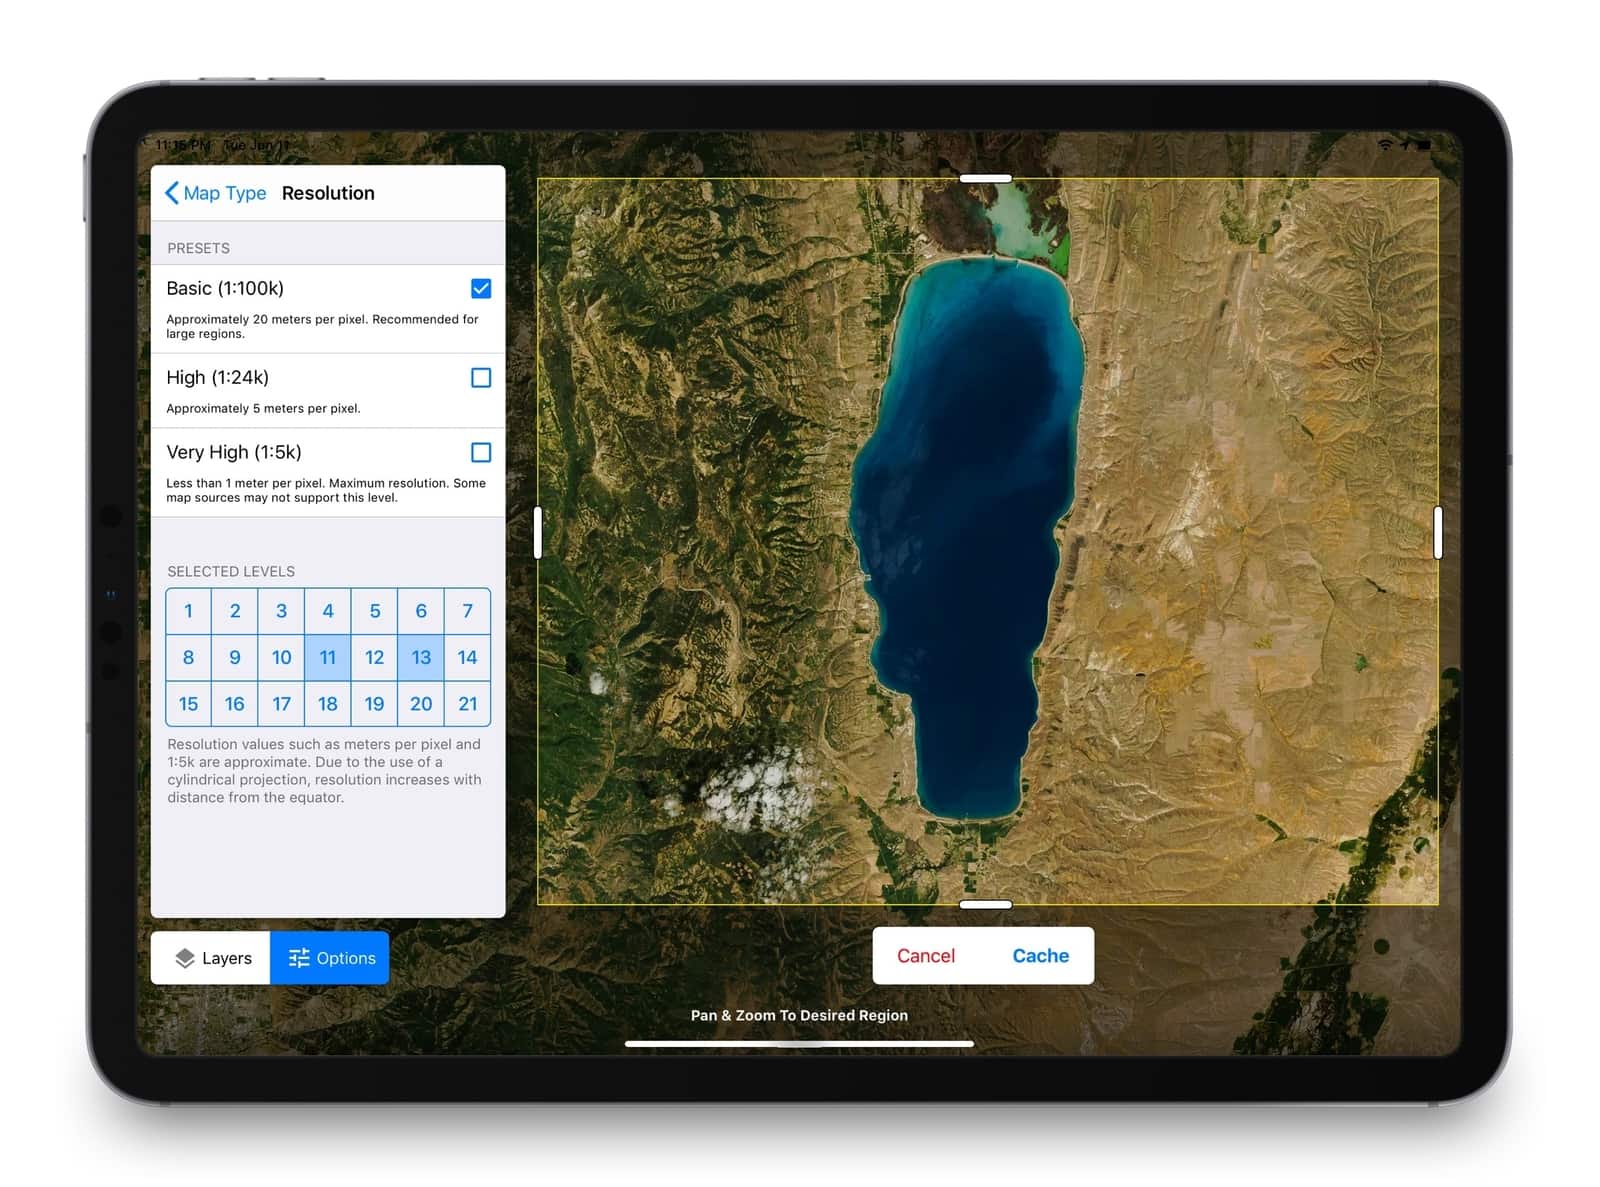The image size is (1600, 1187).
Task: Select zoom level 6 in the grid
Action: (420, 611)
